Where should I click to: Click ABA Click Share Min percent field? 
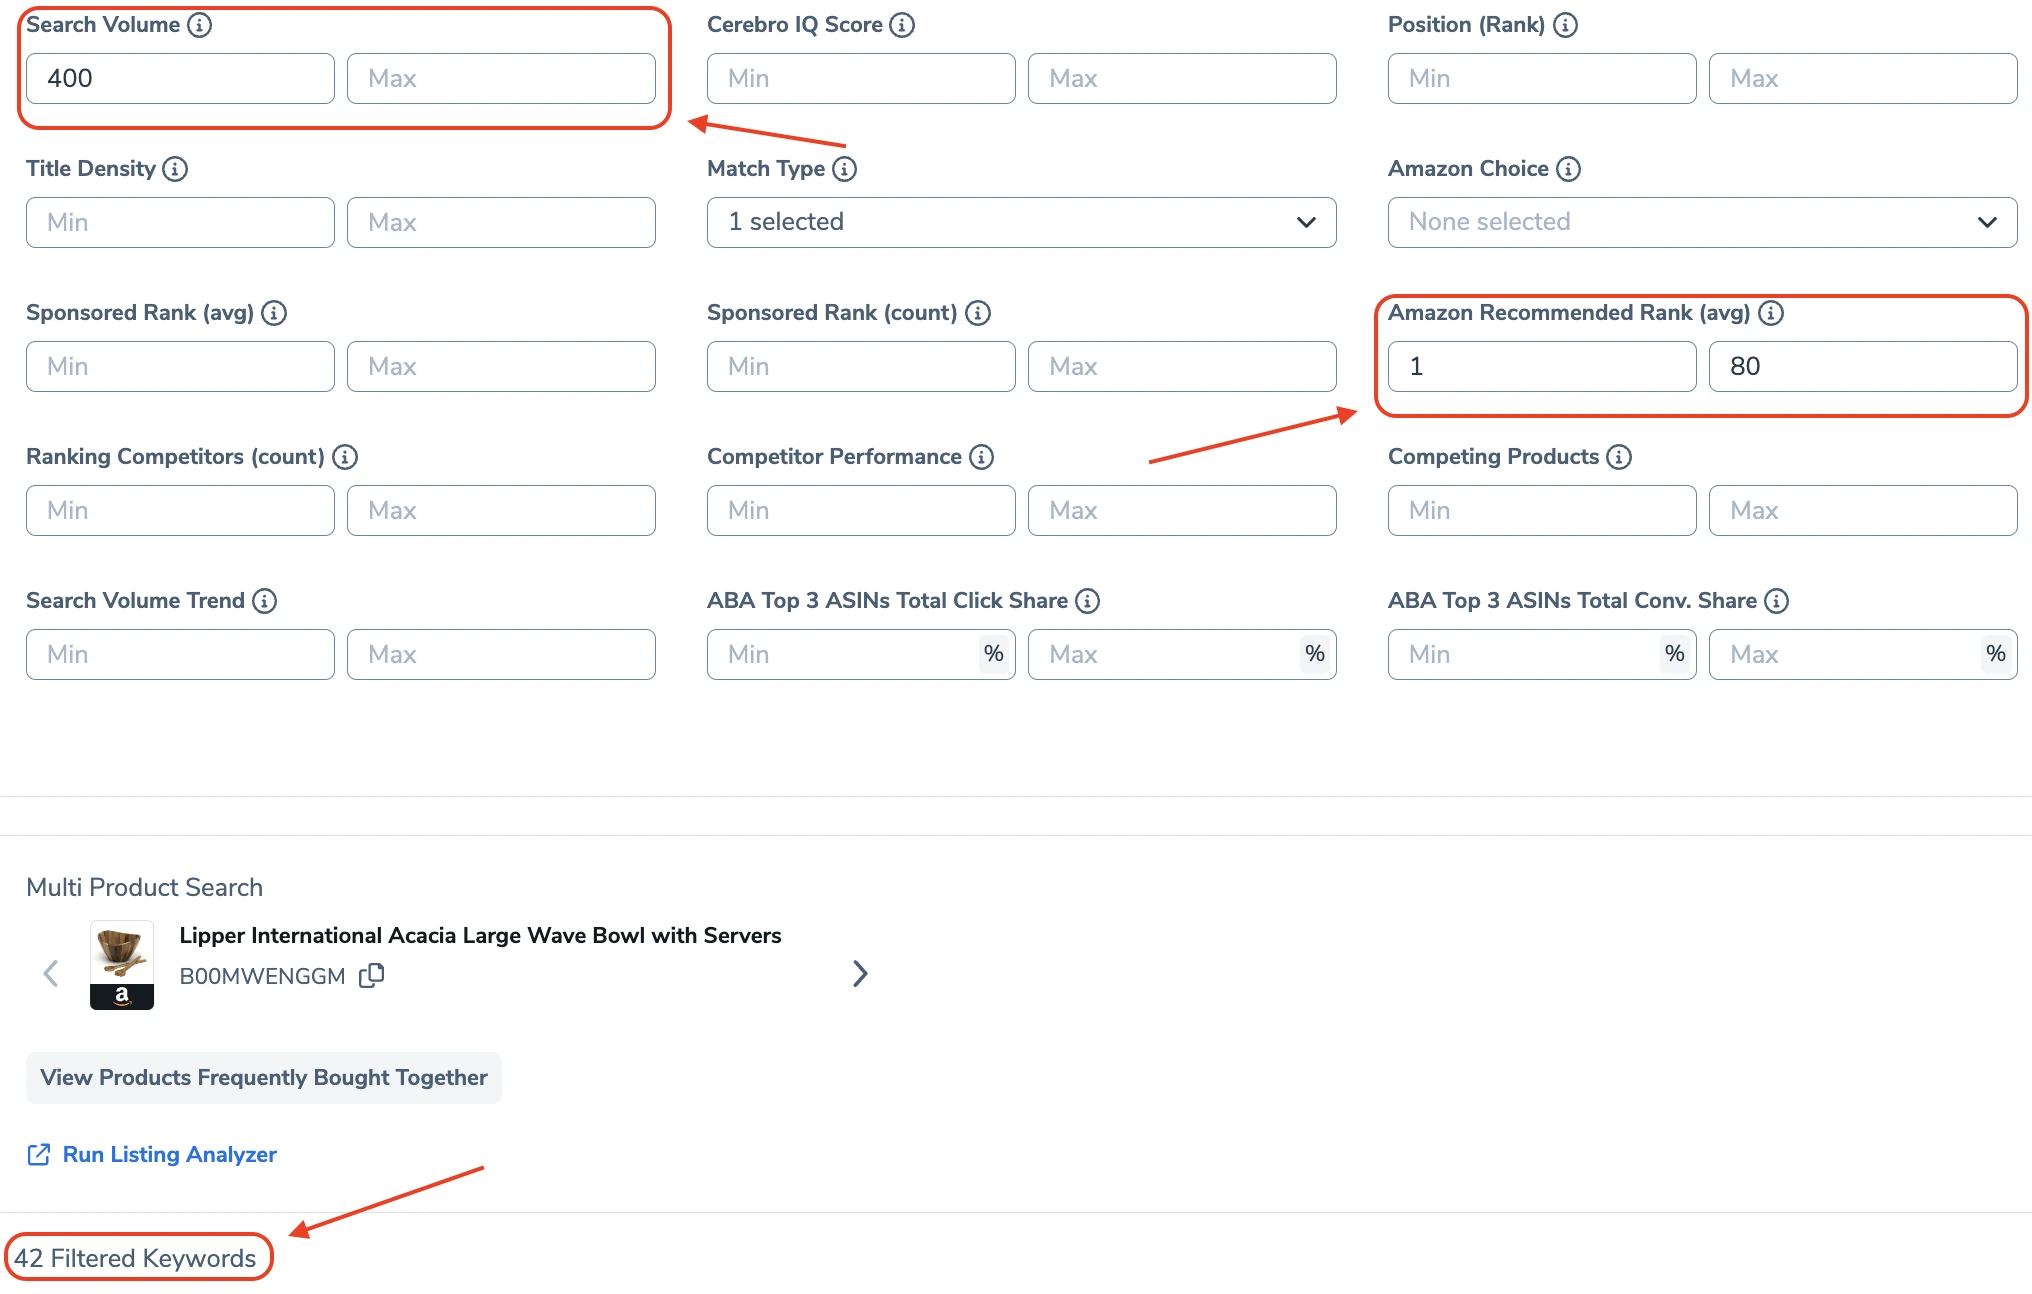pos(845,655)
